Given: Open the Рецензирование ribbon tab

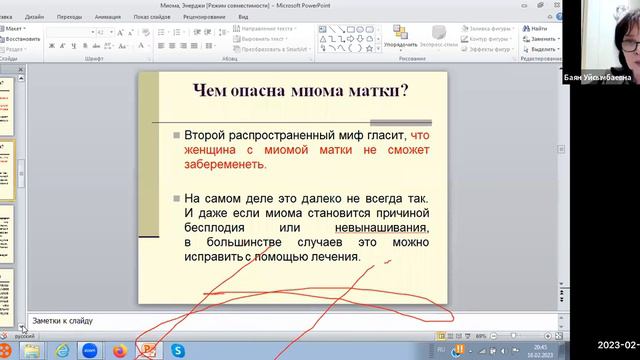Looking at the screenshot, I should 204,17.
